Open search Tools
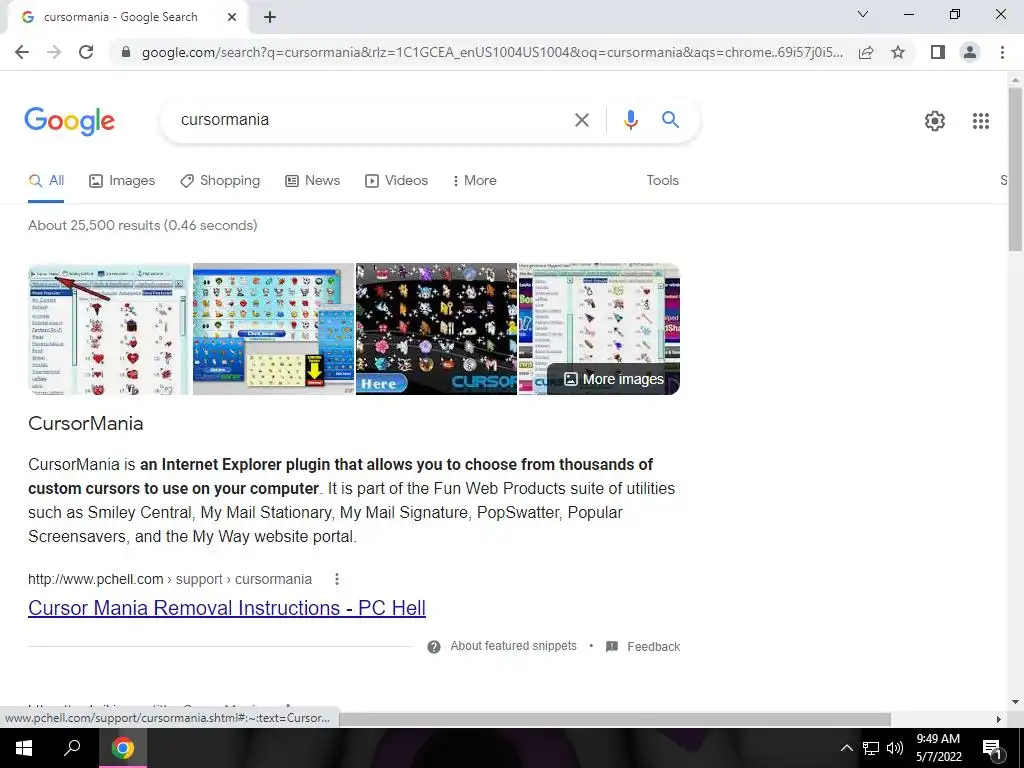This screenshot has width=1024, height=768. [x=662, y=181]
